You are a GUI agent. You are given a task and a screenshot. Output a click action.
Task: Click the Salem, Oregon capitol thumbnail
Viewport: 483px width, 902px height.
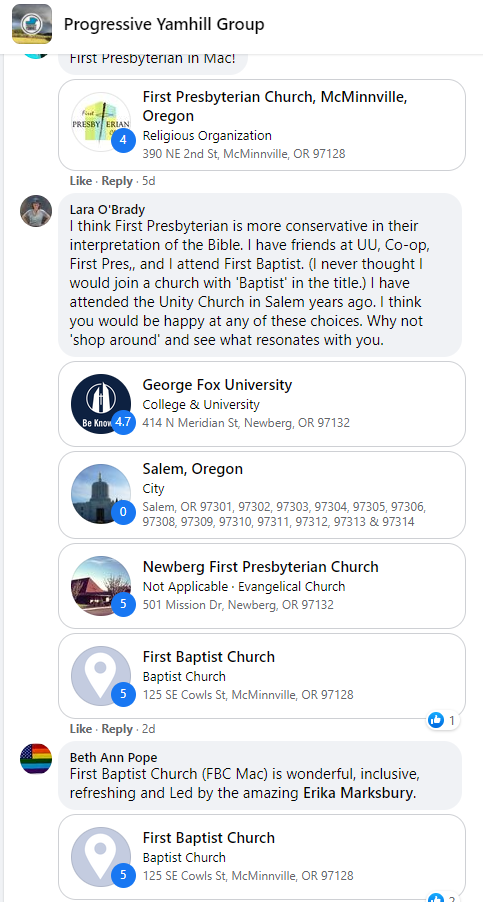pos(101,494)
